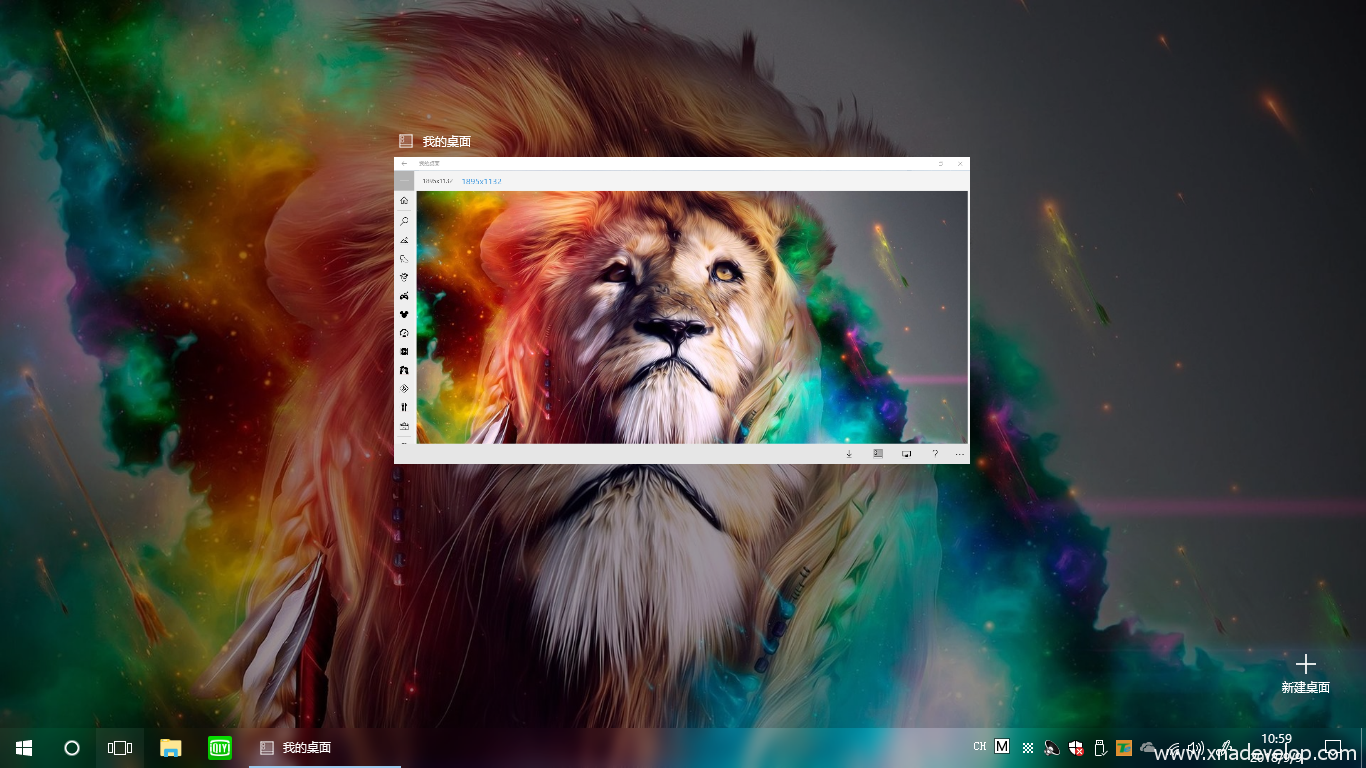Viewport: 1366px width, 768px height.
Task: Toggle the M input method mode icon
Action: pos(1002,747)
